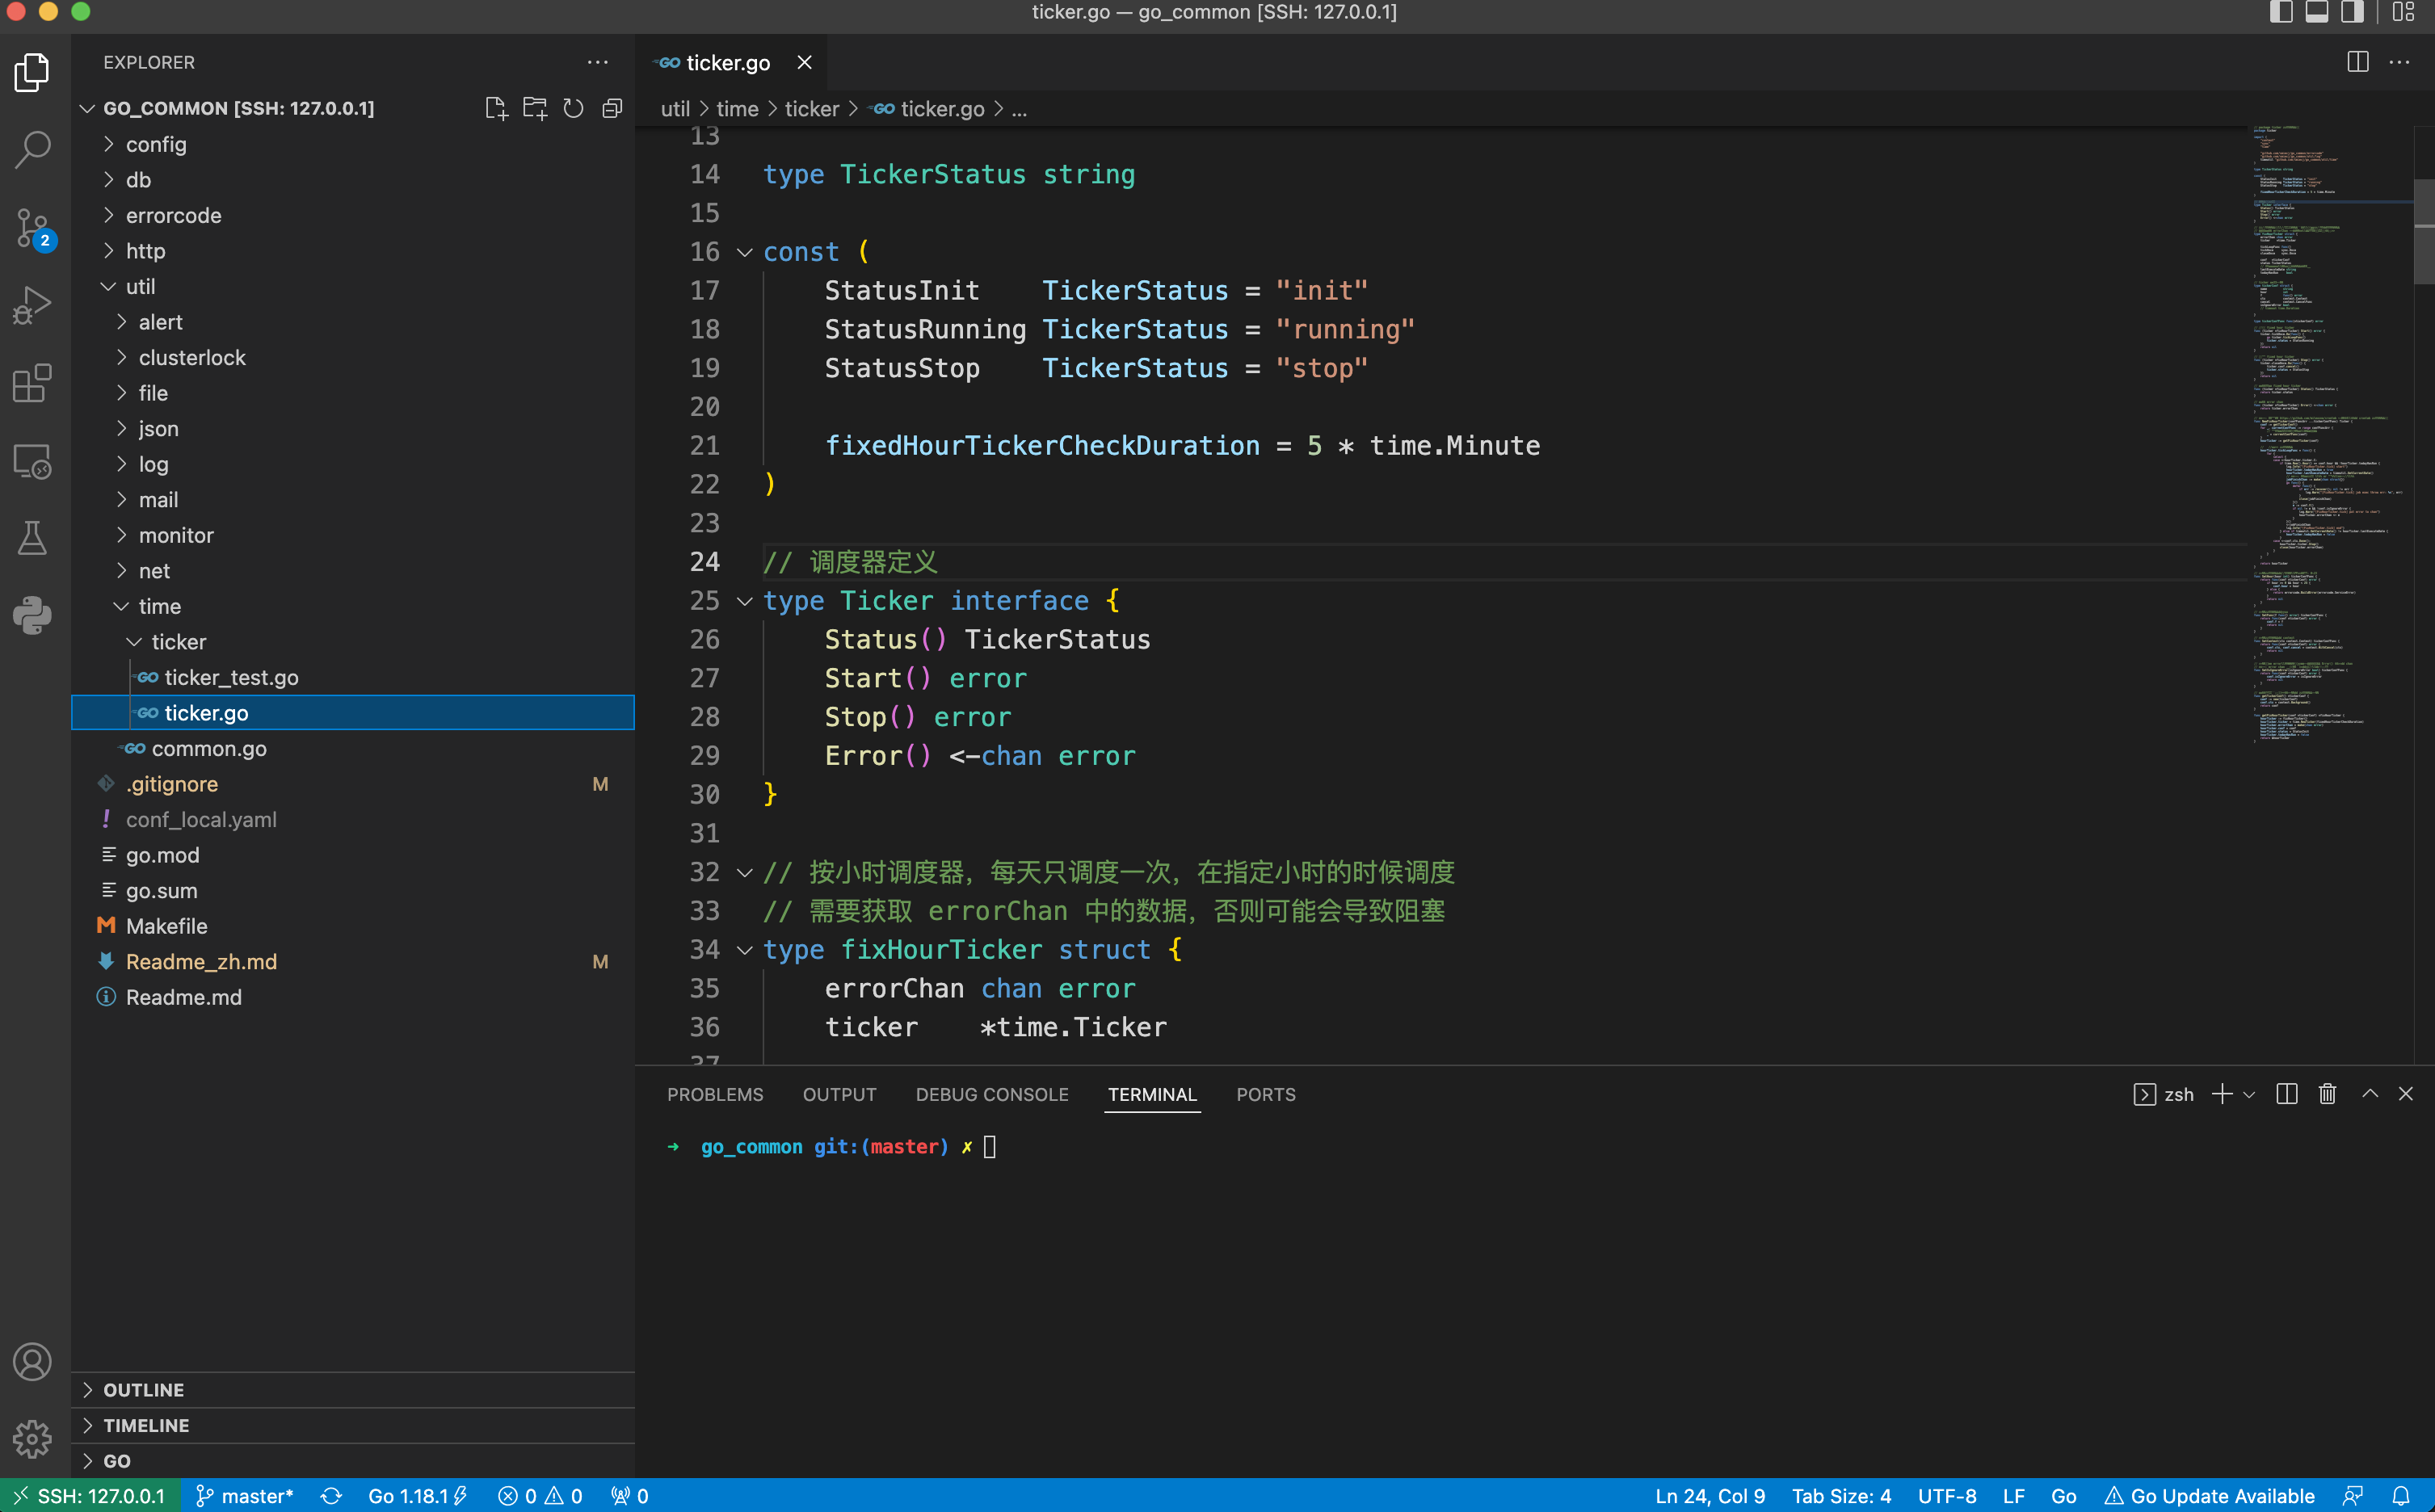Expand the OUTLINE section
This screenshot has width=2435, height=1512.
point(353,1390)
